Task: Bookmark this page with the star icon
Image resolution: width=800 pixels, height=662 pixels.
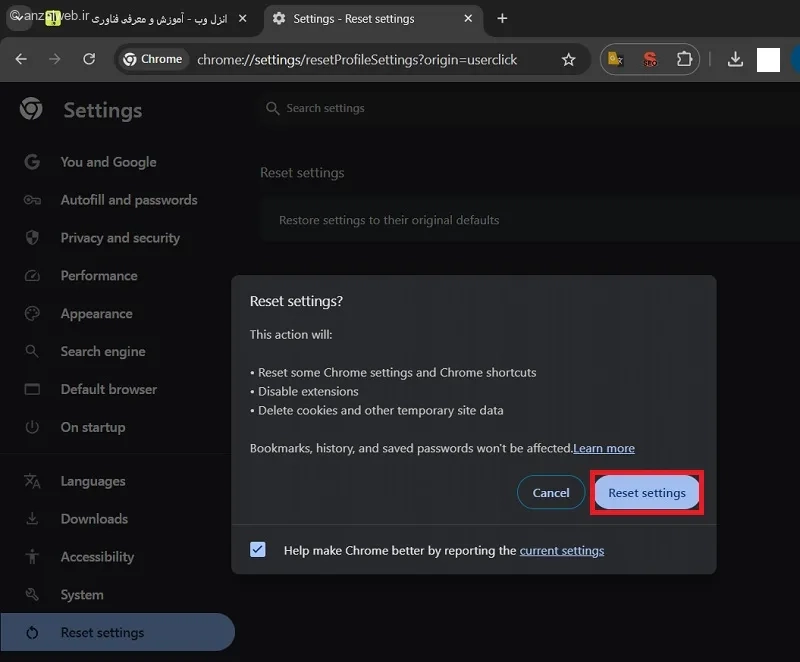Action: [568, 60]
